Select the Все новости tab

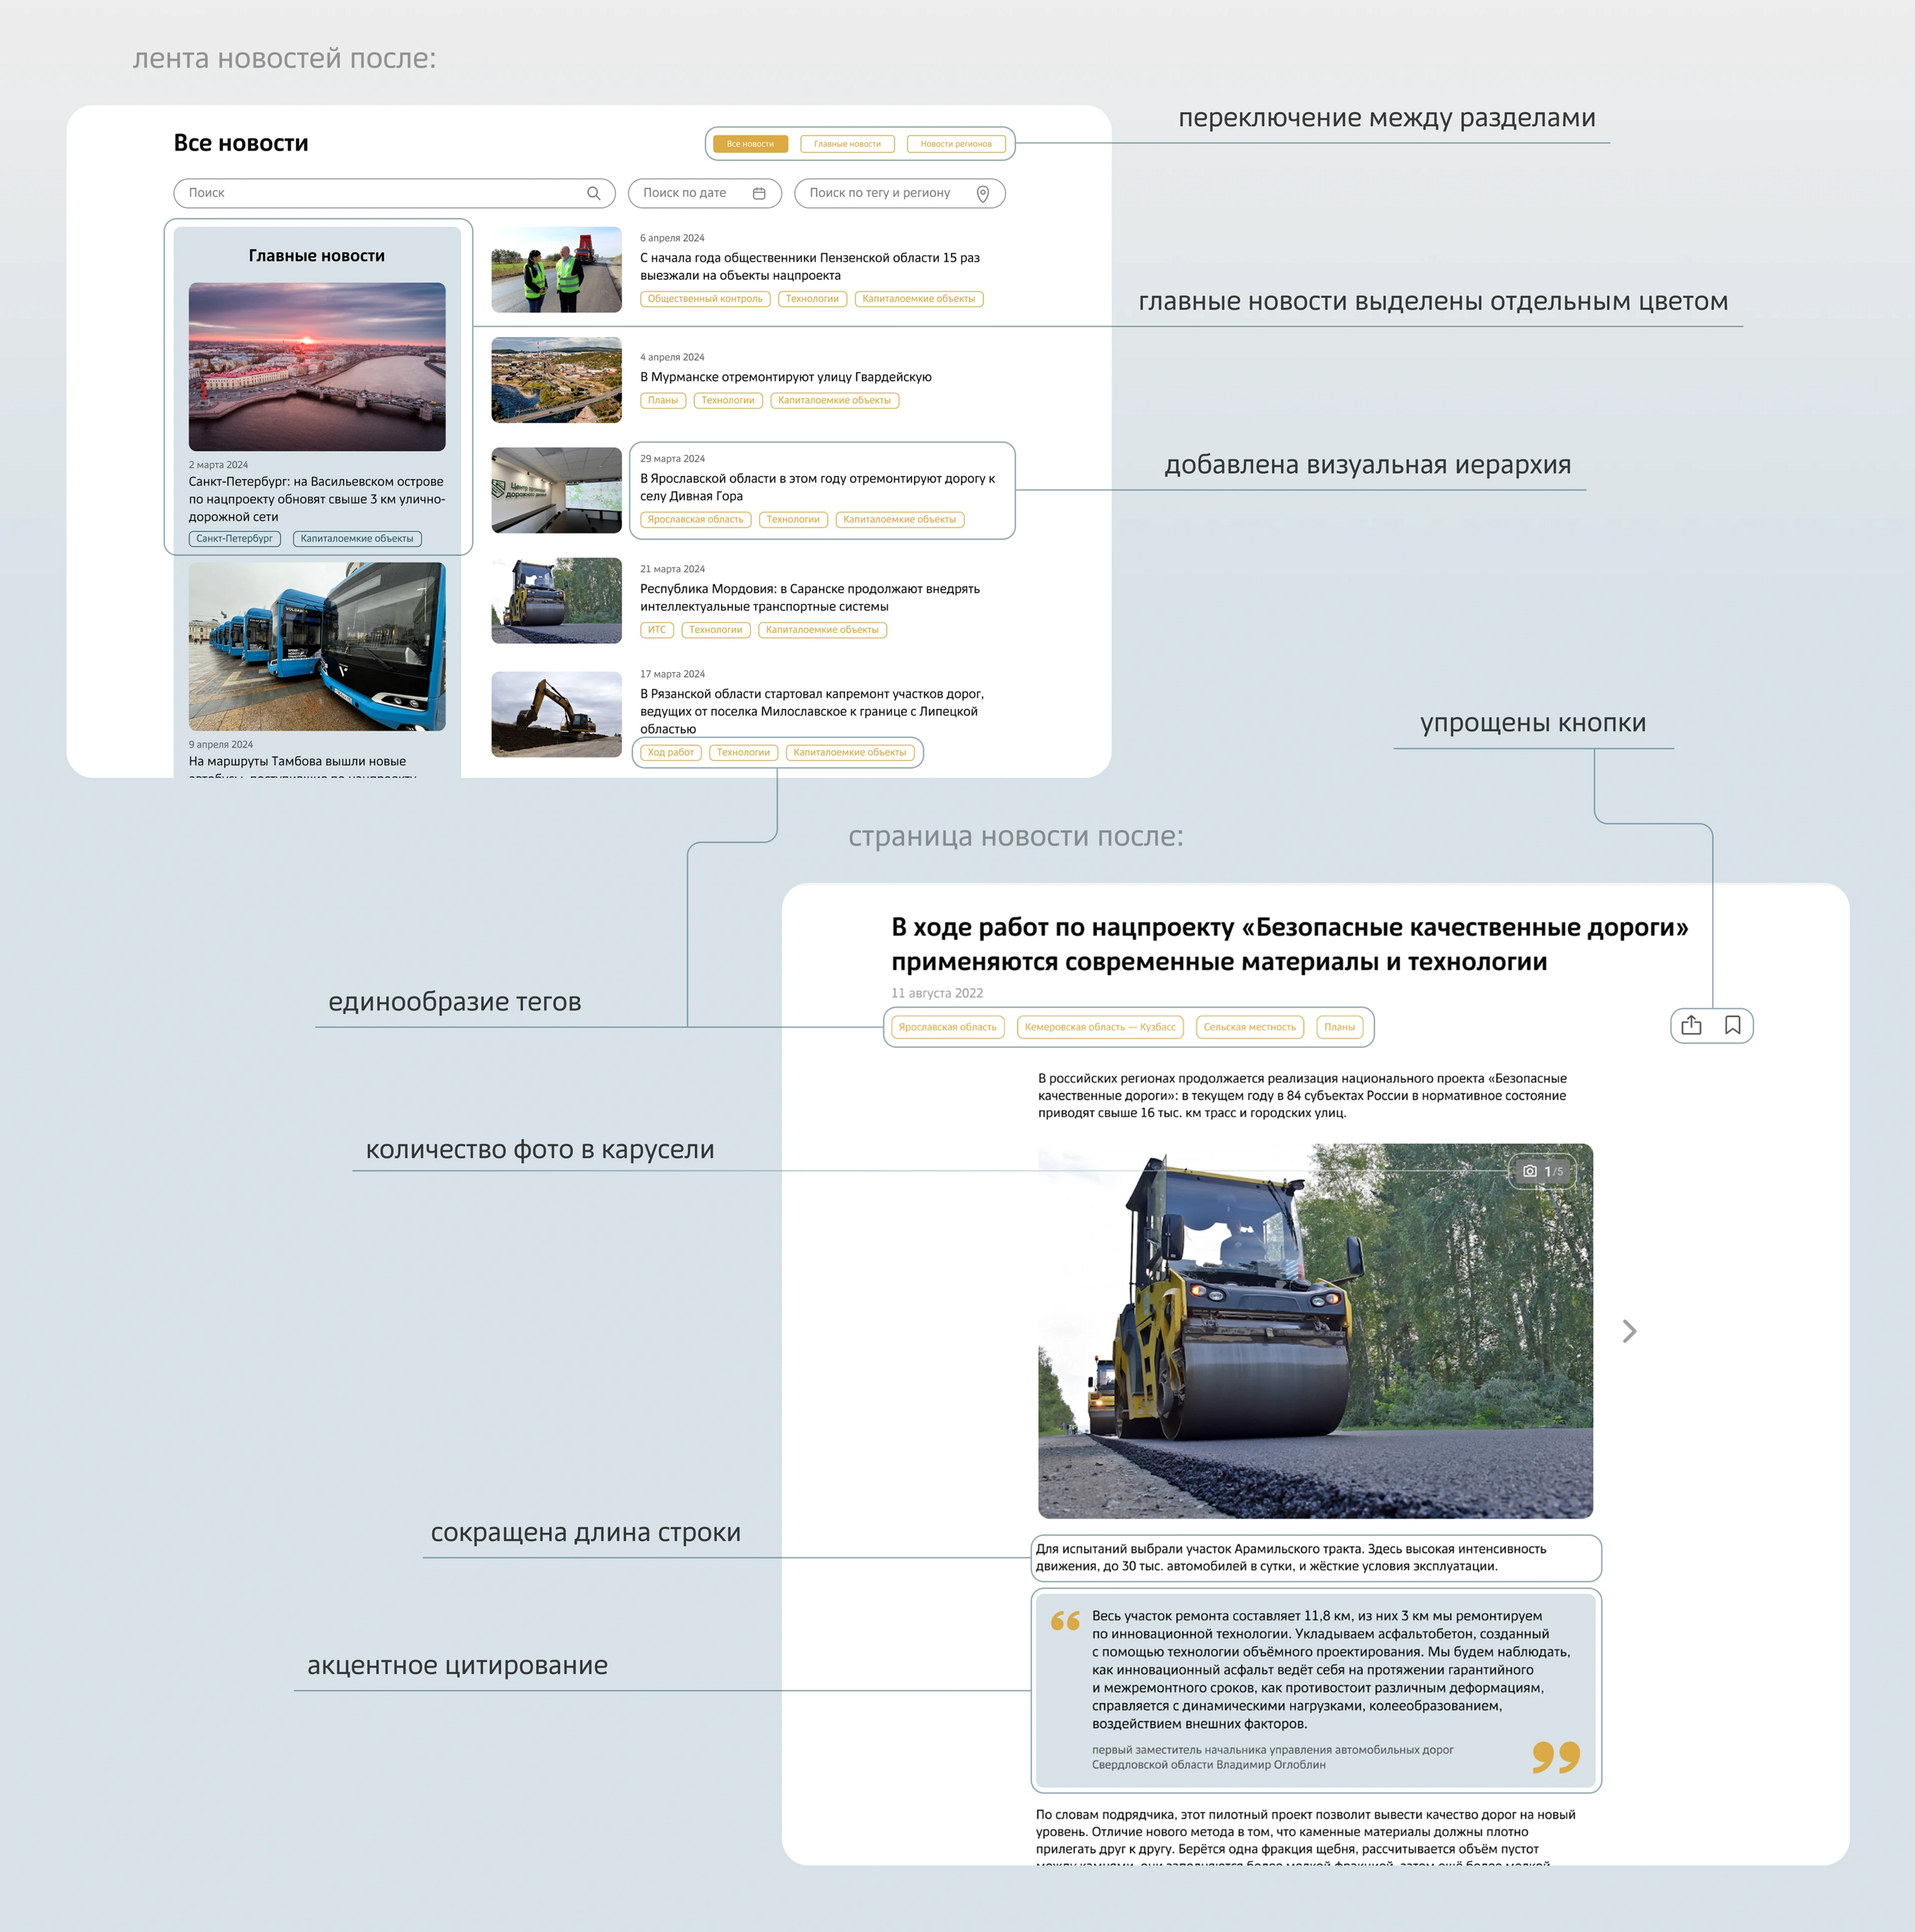(750, 144)
